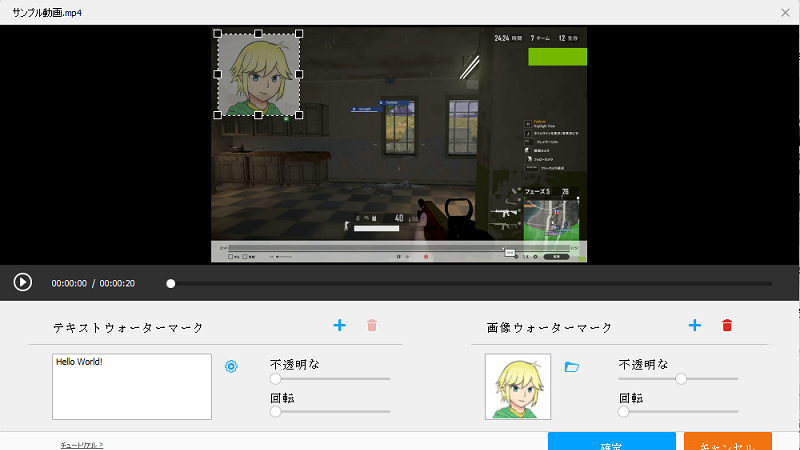The height and width of the screenshot is (450, 800).
Task: Click top-right resize handle of watermark
Action: (x=299, y=34)
